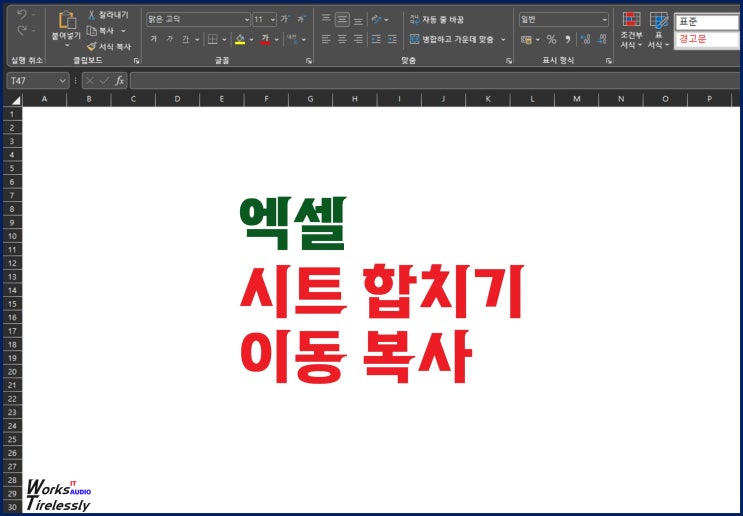Expand the Copy (복사) options arrow
The width and height of the screenshot is (743, 516).
[123, 31]
